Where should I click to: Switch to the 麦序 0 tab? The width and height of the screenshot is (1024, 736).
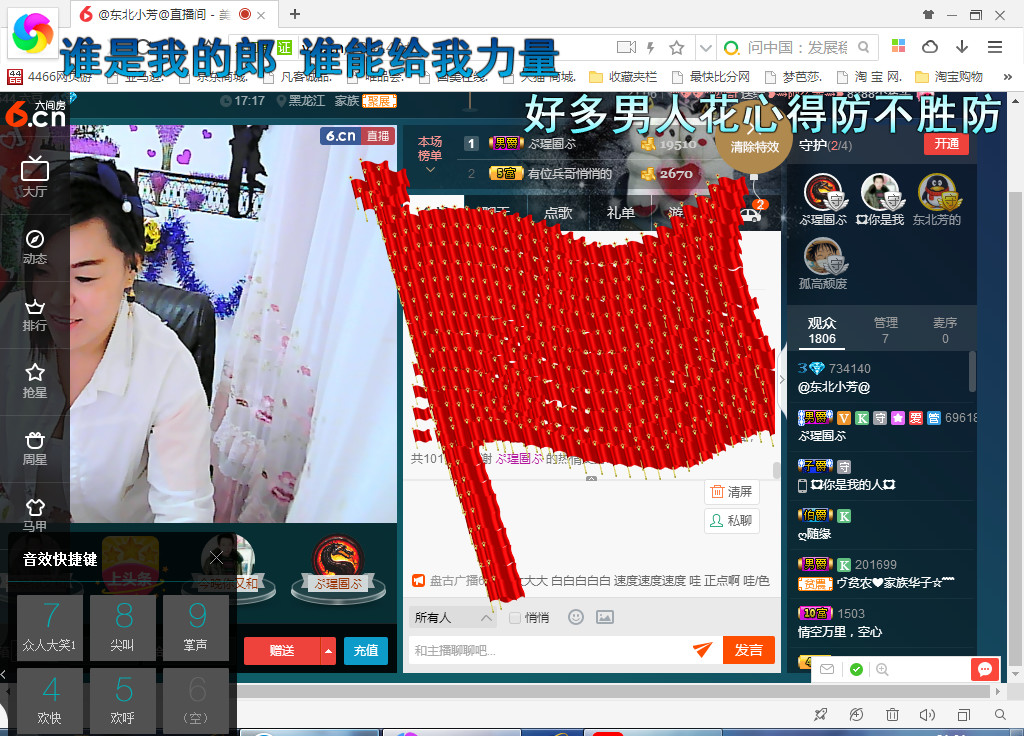[x=945, y=330]
